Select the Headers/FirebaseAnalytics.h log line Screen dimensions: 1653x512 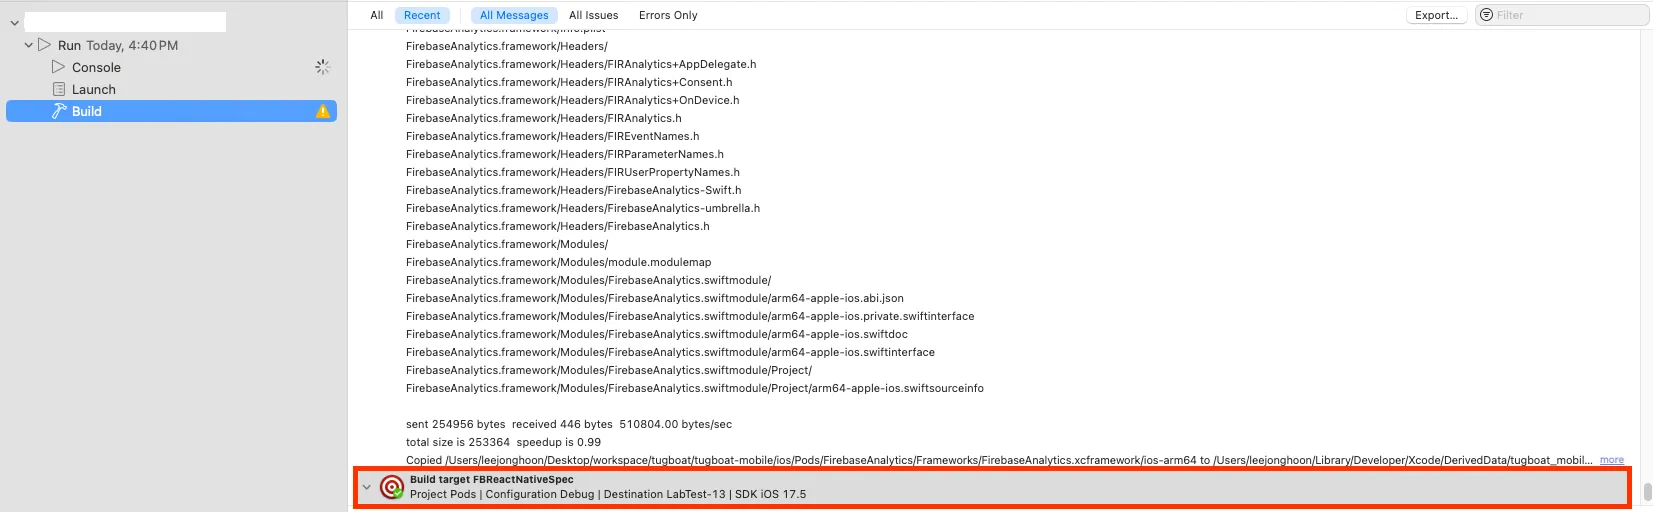(x=558, y=226)
